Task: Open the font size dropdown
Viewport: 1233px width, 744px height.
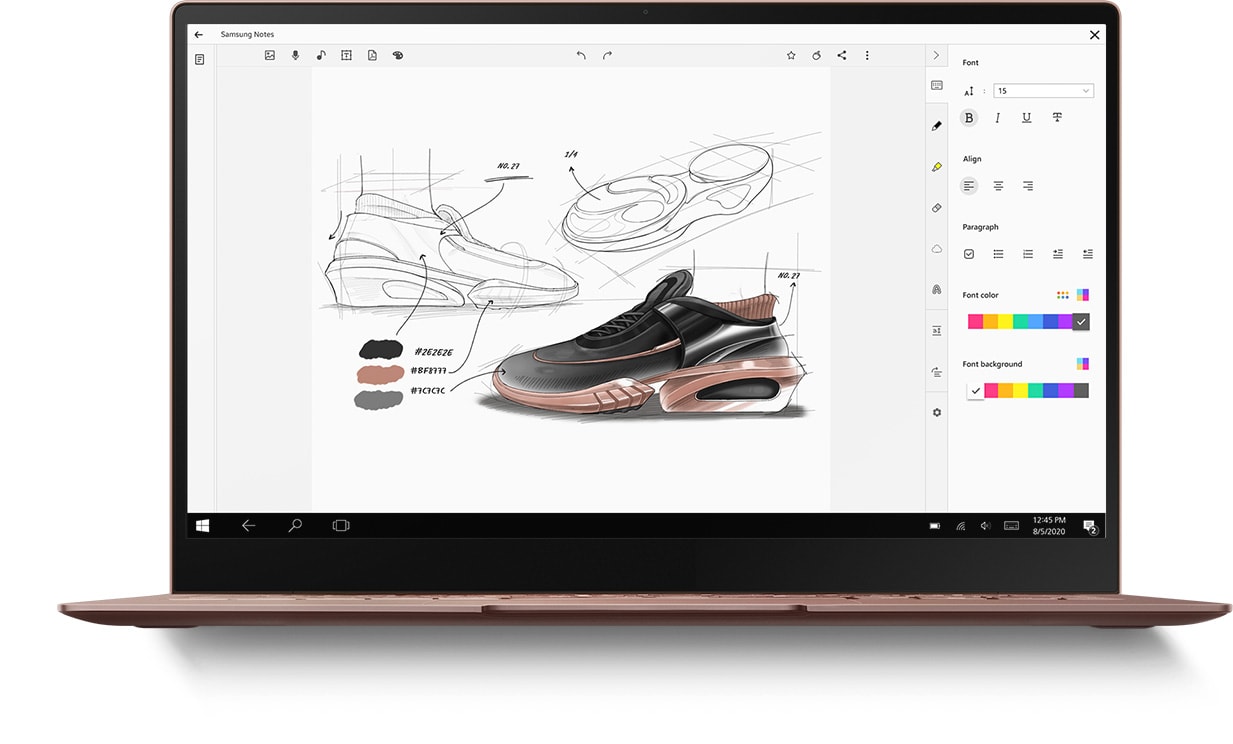Action: tap(1042, 91)
